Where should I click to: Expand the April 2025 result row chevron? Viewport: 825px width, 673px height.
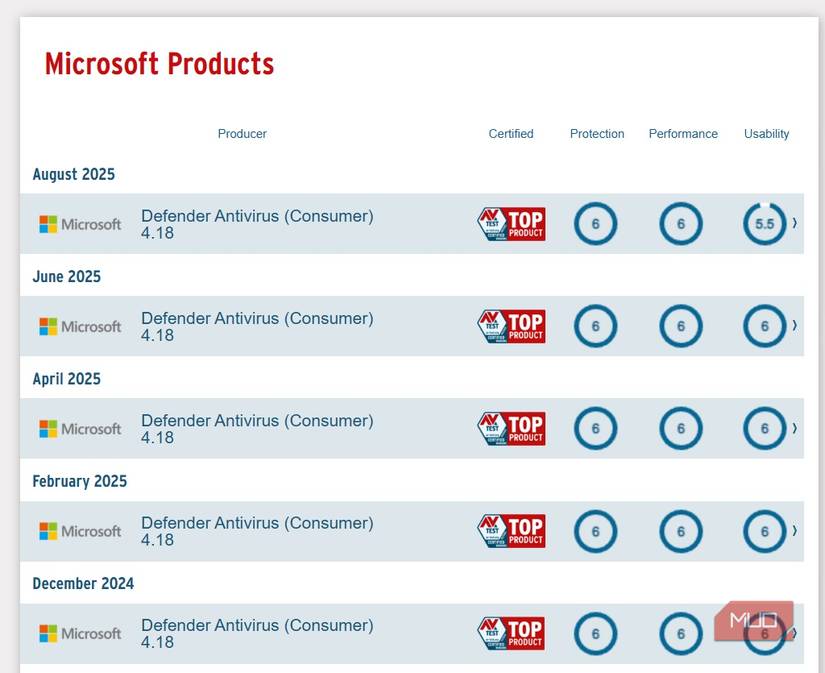[795, 429]
